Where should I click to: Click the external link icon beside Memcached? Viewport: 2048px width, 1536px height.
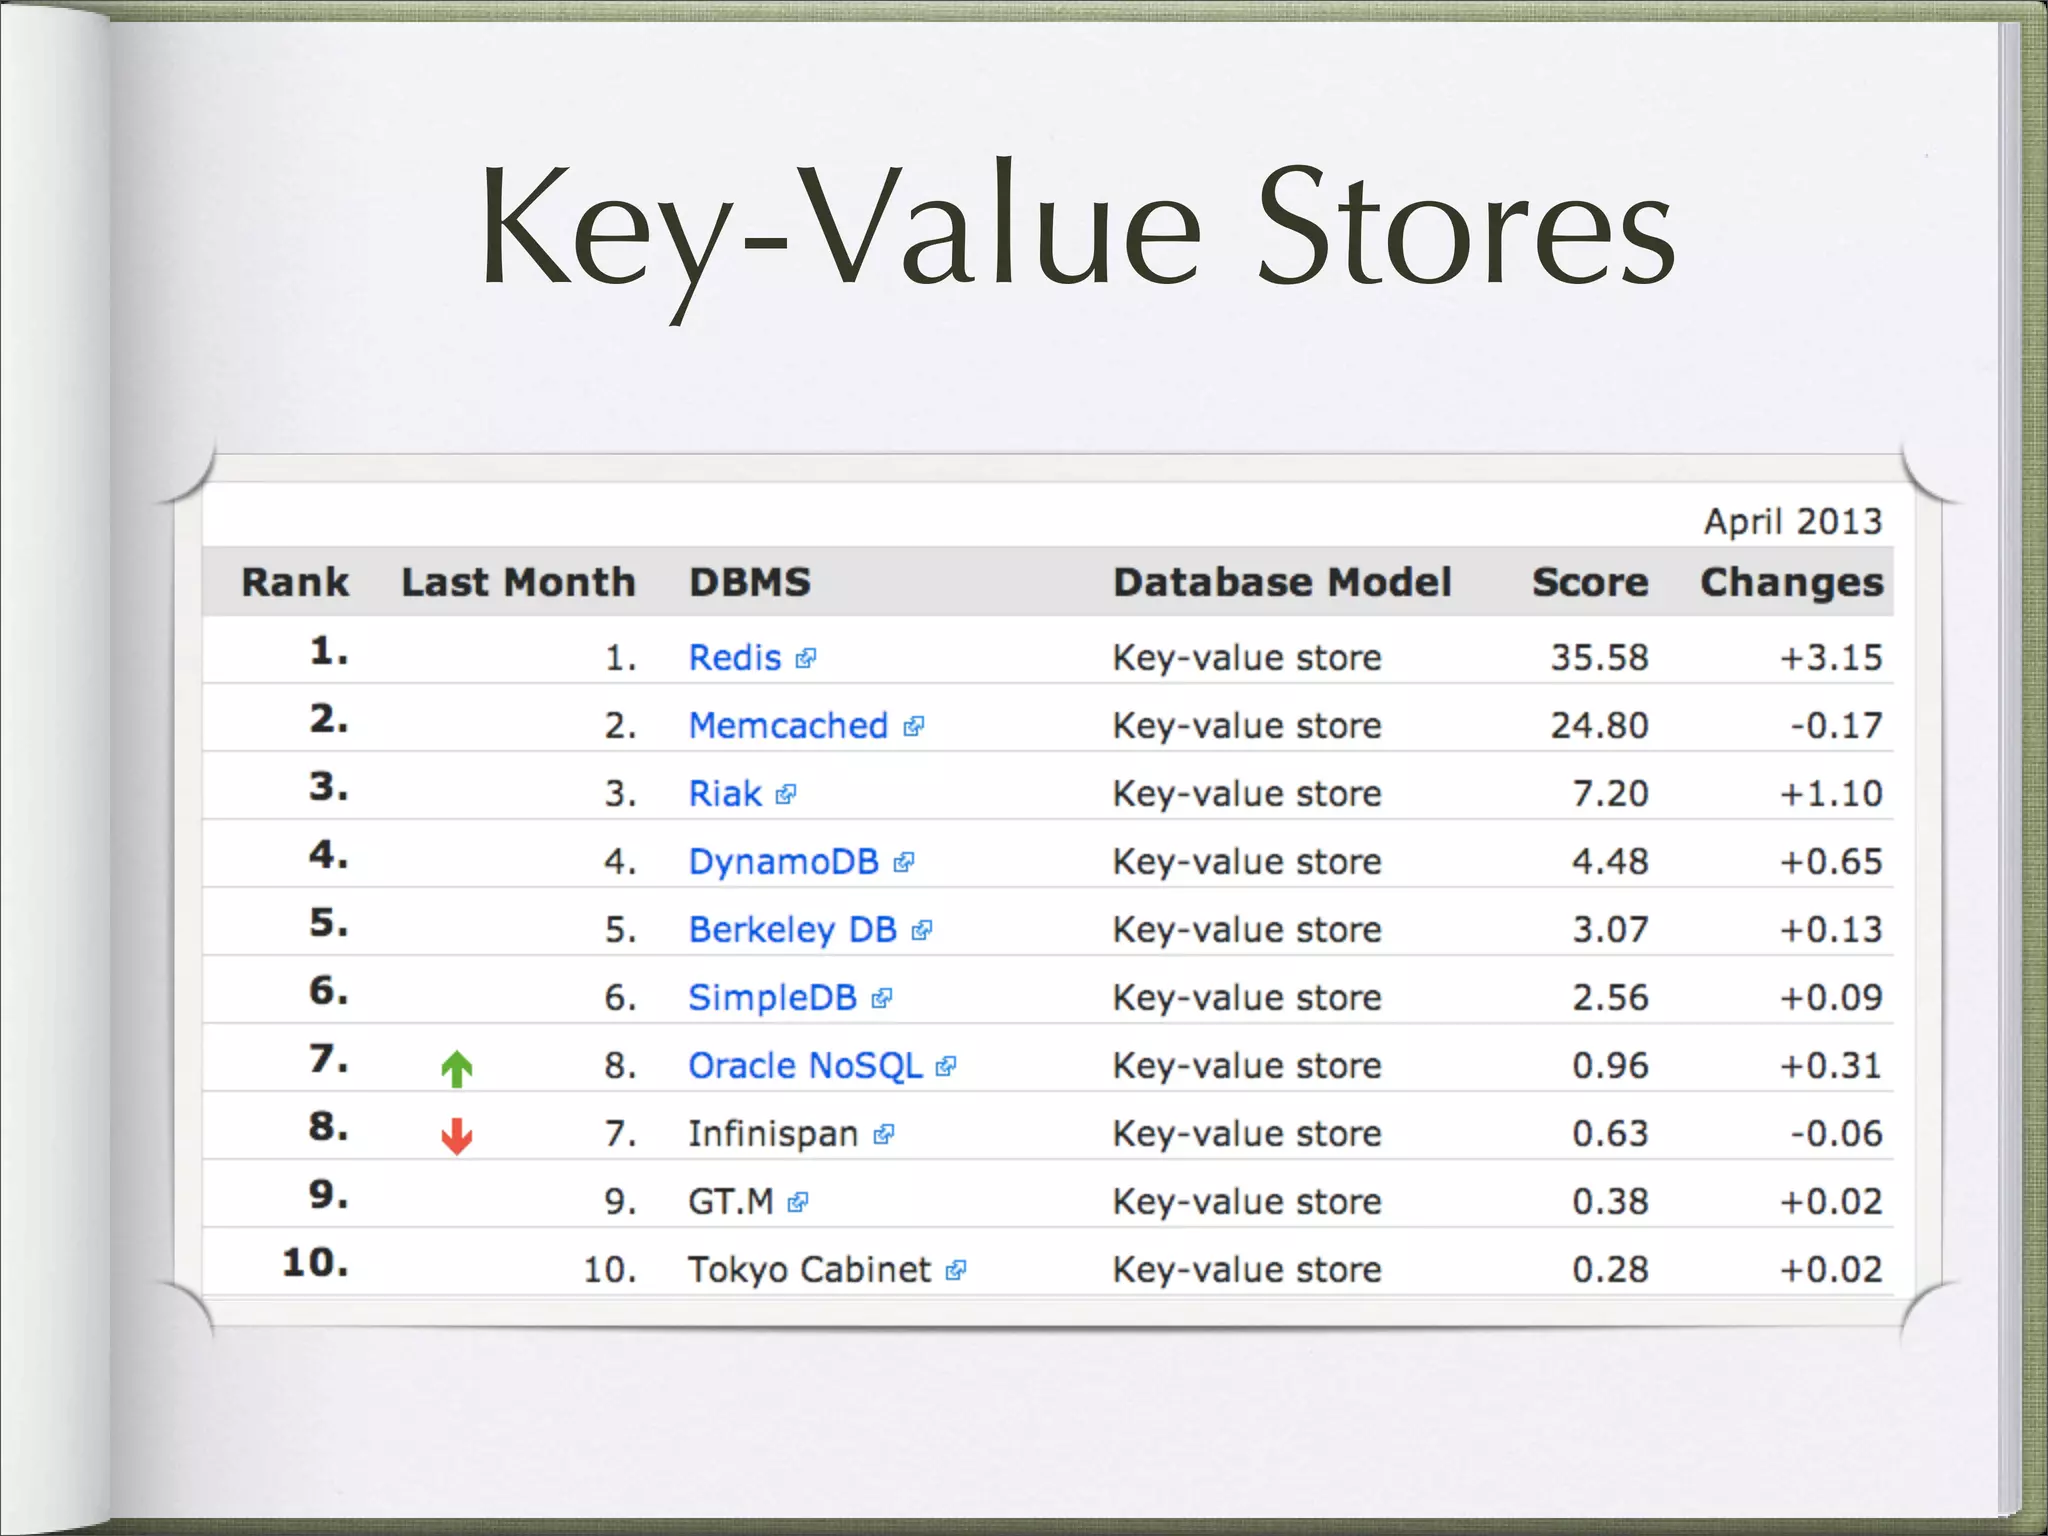click(913, 727)
